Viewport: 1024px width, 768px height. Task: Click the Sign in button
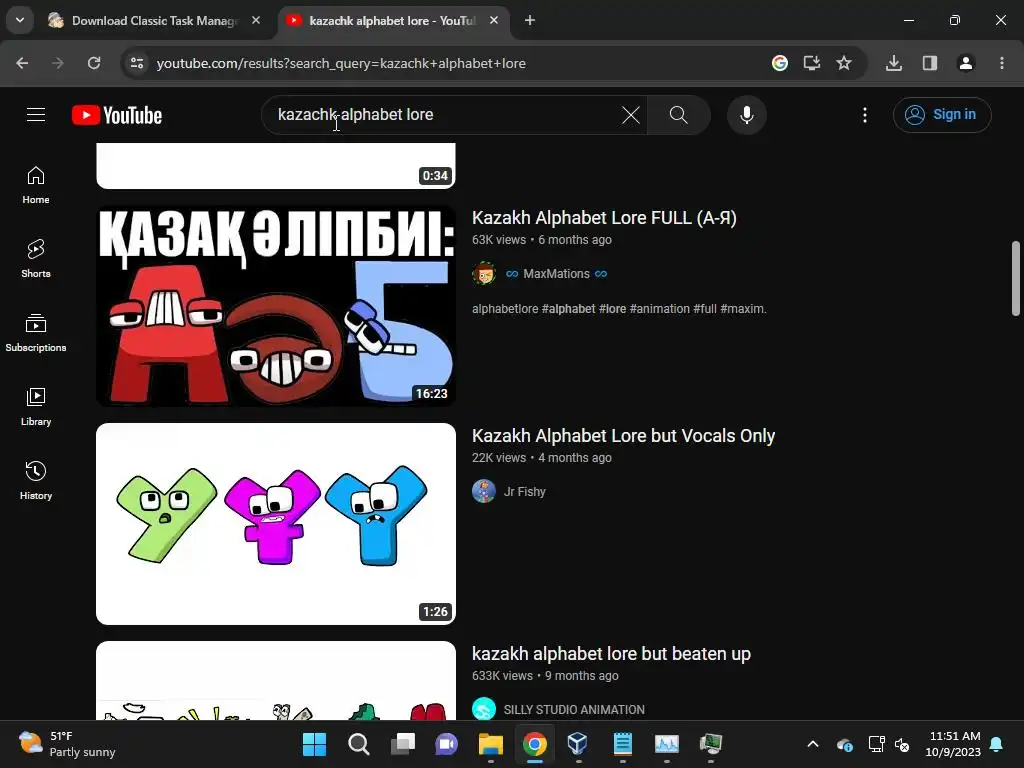[x=942, y=115]
